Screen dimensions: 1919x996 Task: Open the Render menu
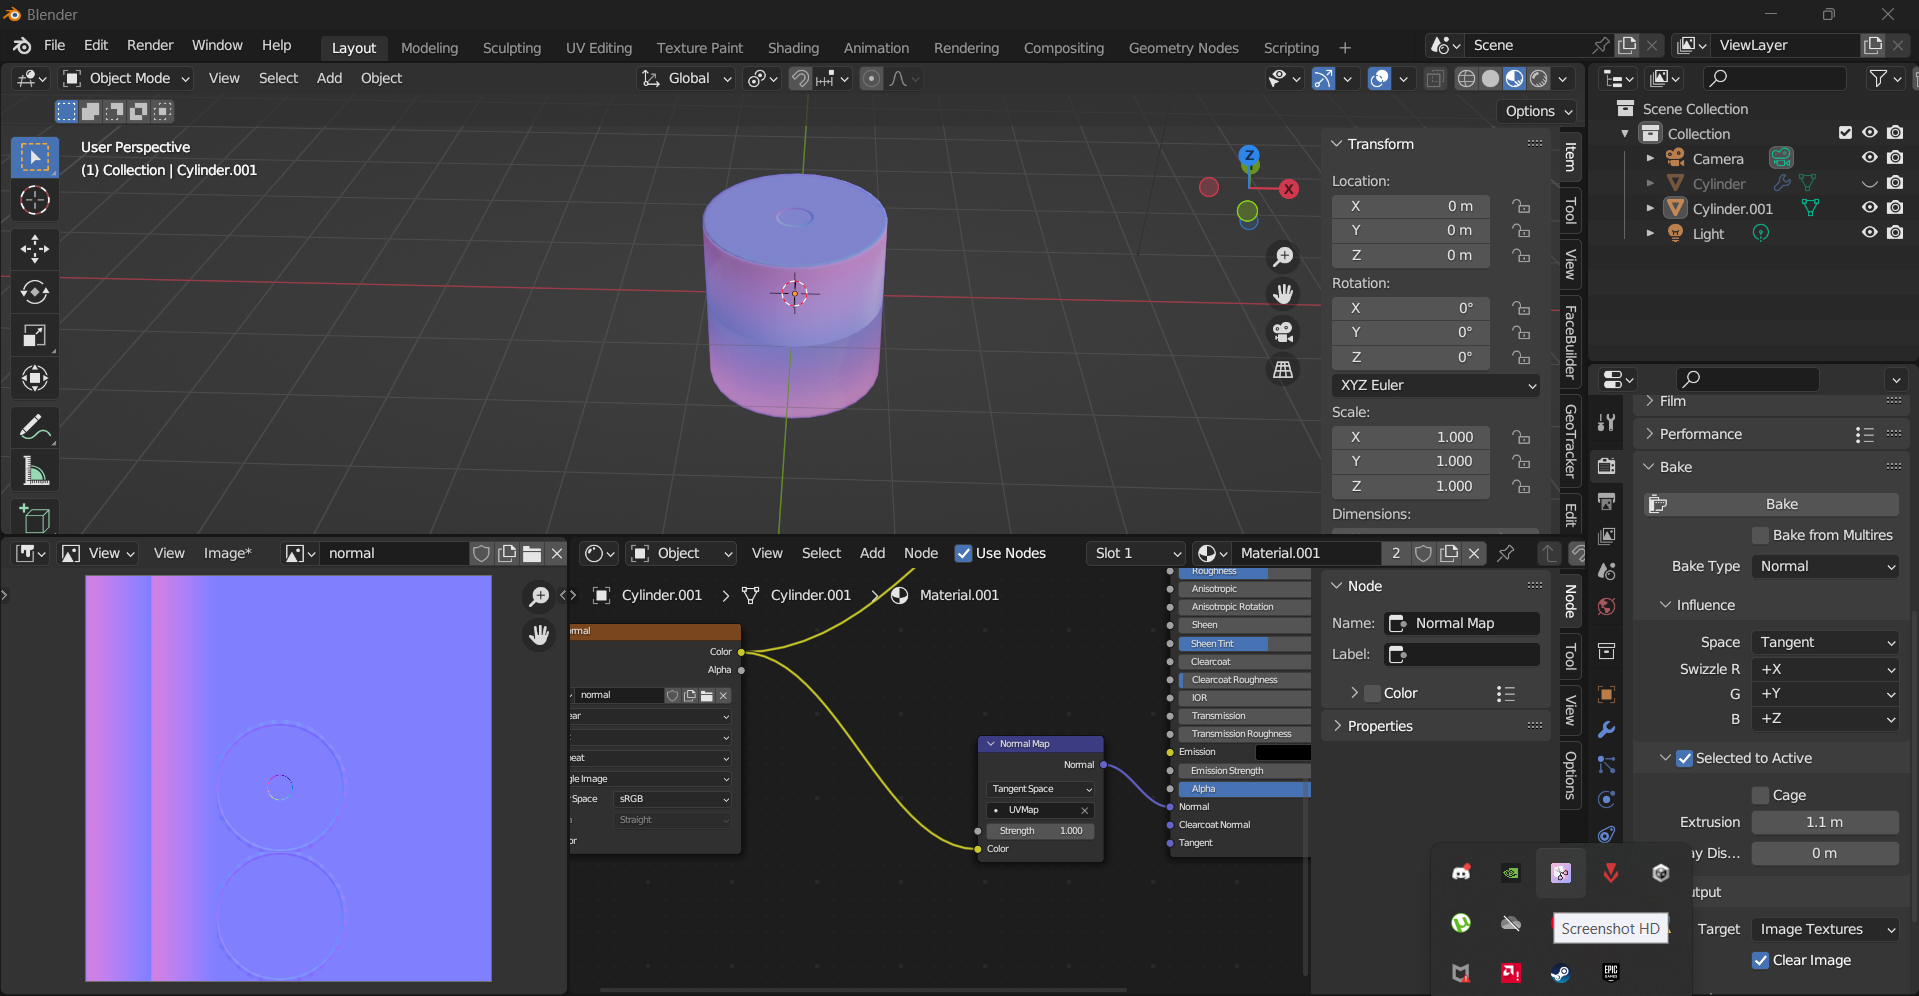click(150, 45)
